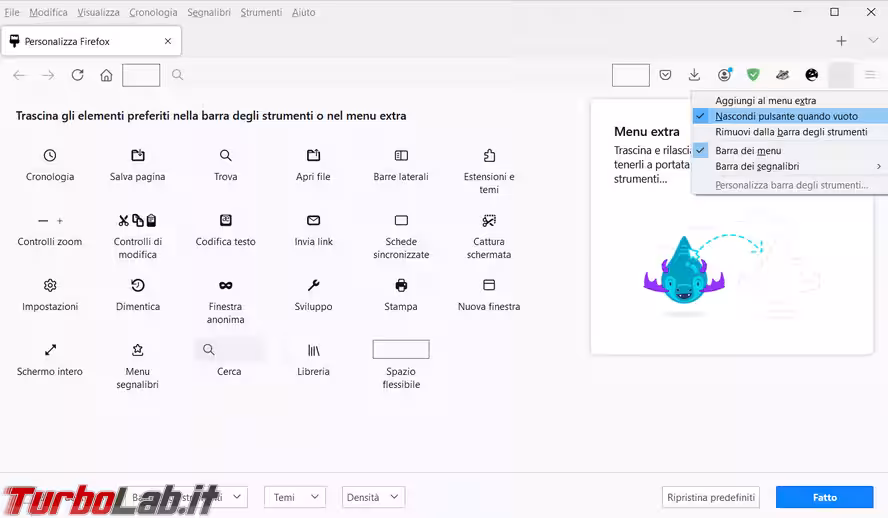Screen dimensions: 888x518
Task: Click the dragon illustration in Menu extra
Action: [684, 270]
